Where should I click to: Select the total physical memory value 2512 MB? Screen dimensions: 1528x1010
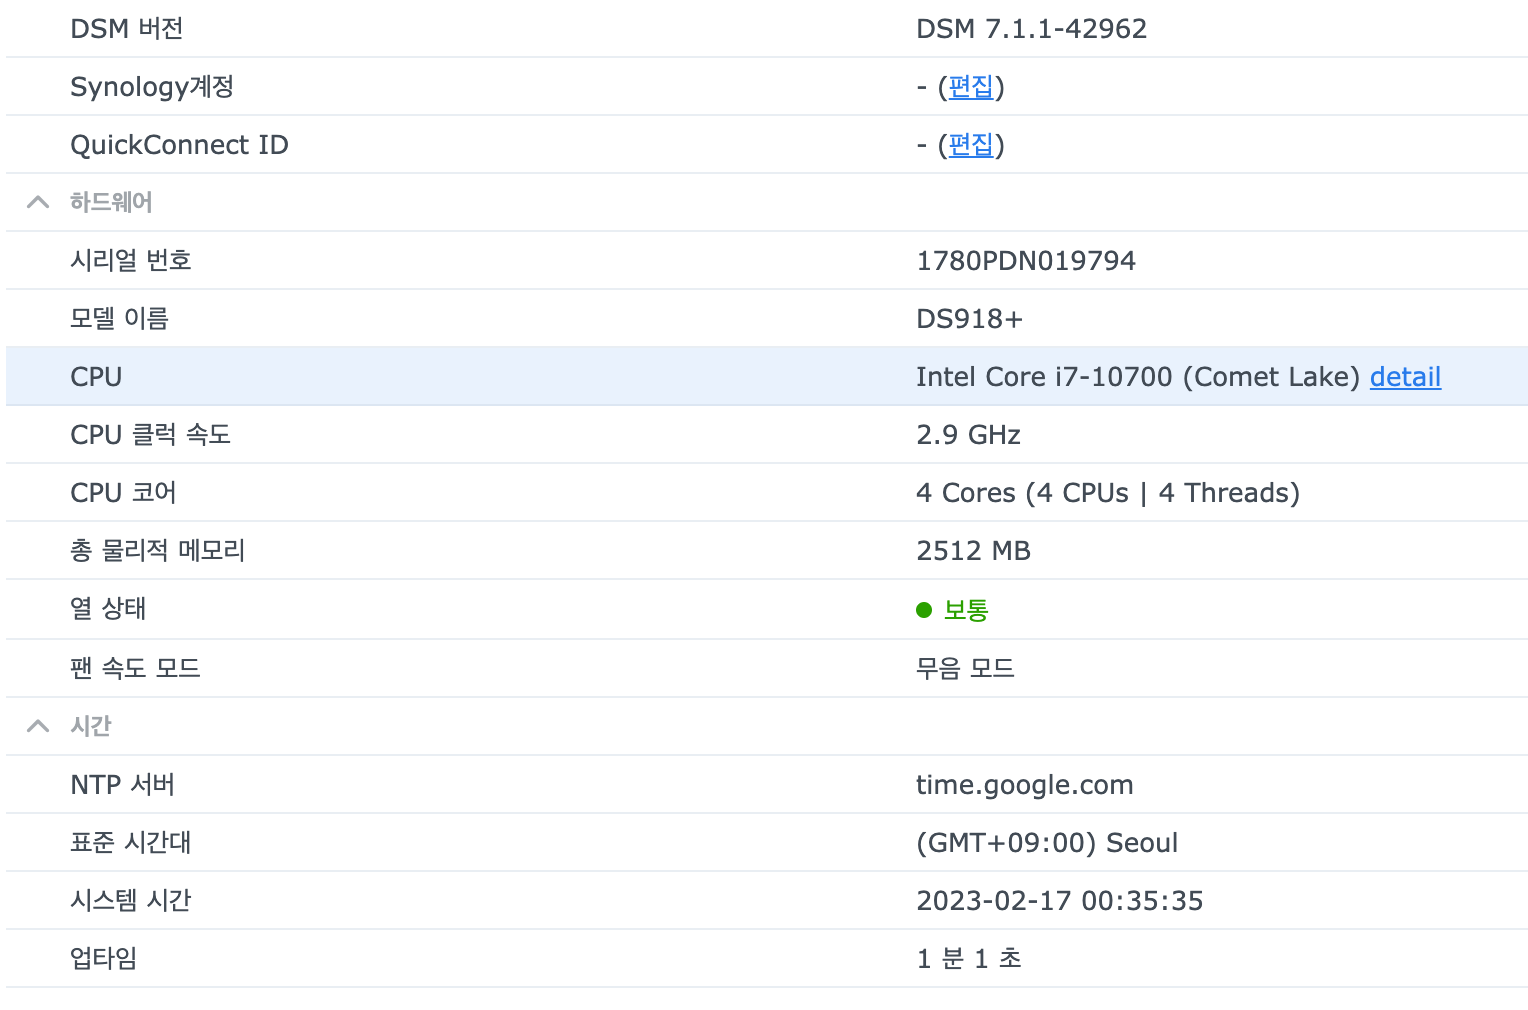[x=973, y=550]
